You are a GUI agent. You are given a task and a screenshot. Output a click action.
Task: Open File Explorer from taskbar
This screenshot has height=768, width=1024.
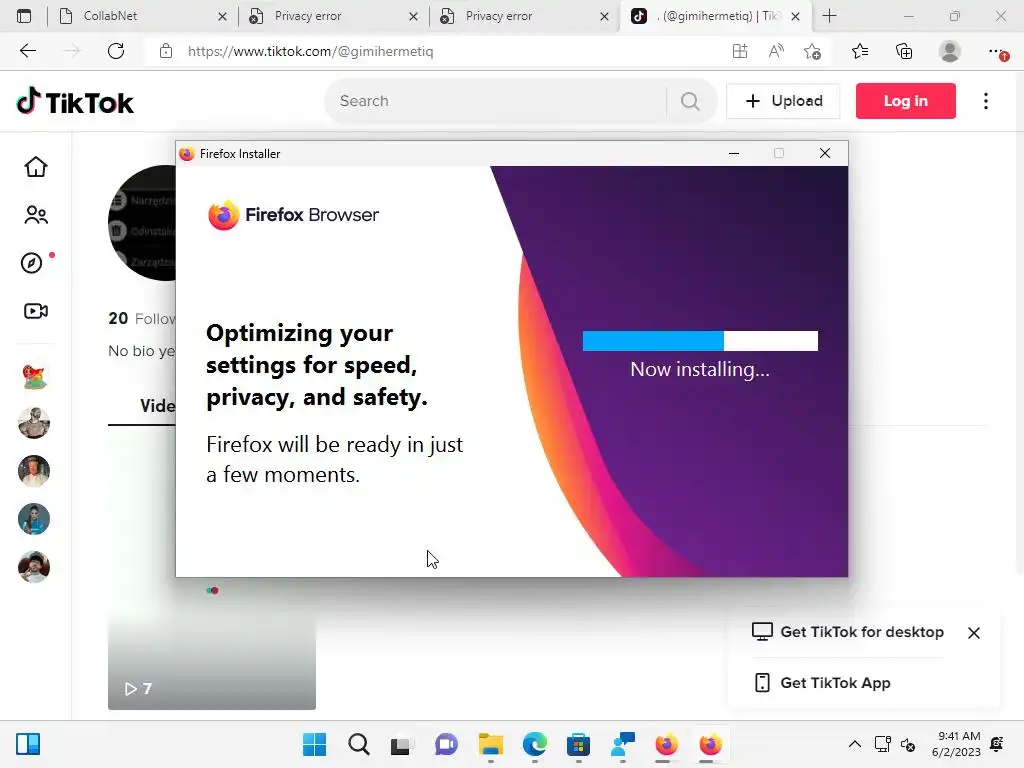(x=490, y=744)
